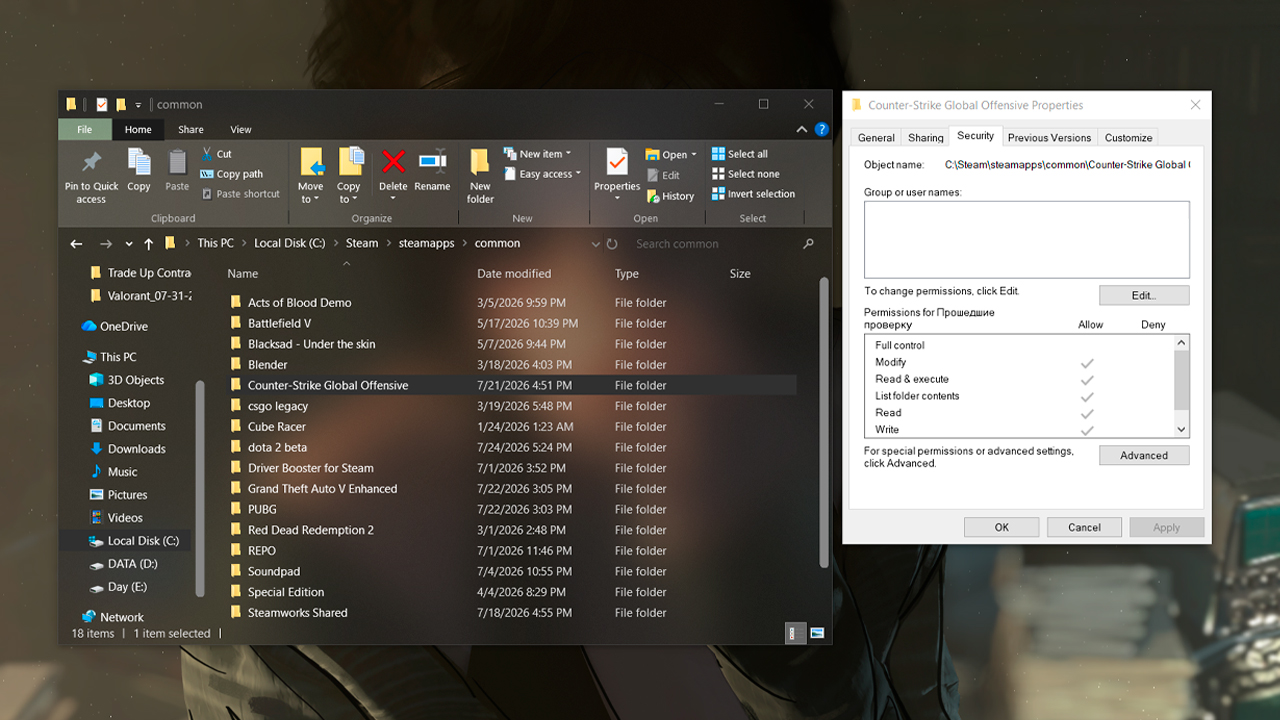Open the Move to dropdown
The height and width of the screenshot is (720, 1280).
click(x=310, y=193)
